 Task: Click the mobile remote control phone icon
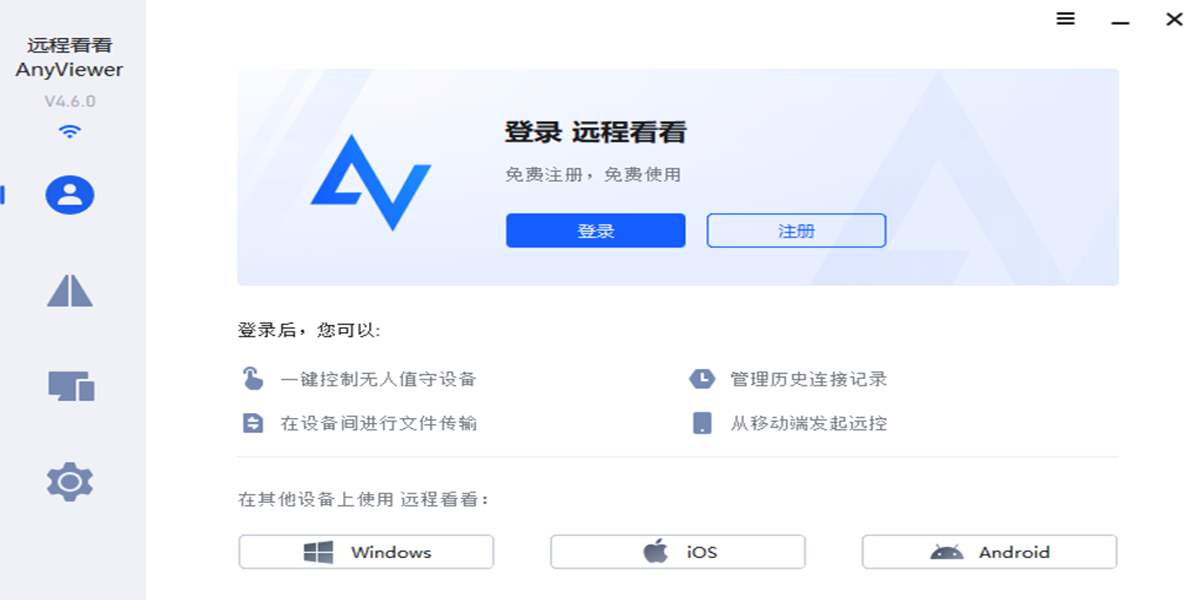702,423
